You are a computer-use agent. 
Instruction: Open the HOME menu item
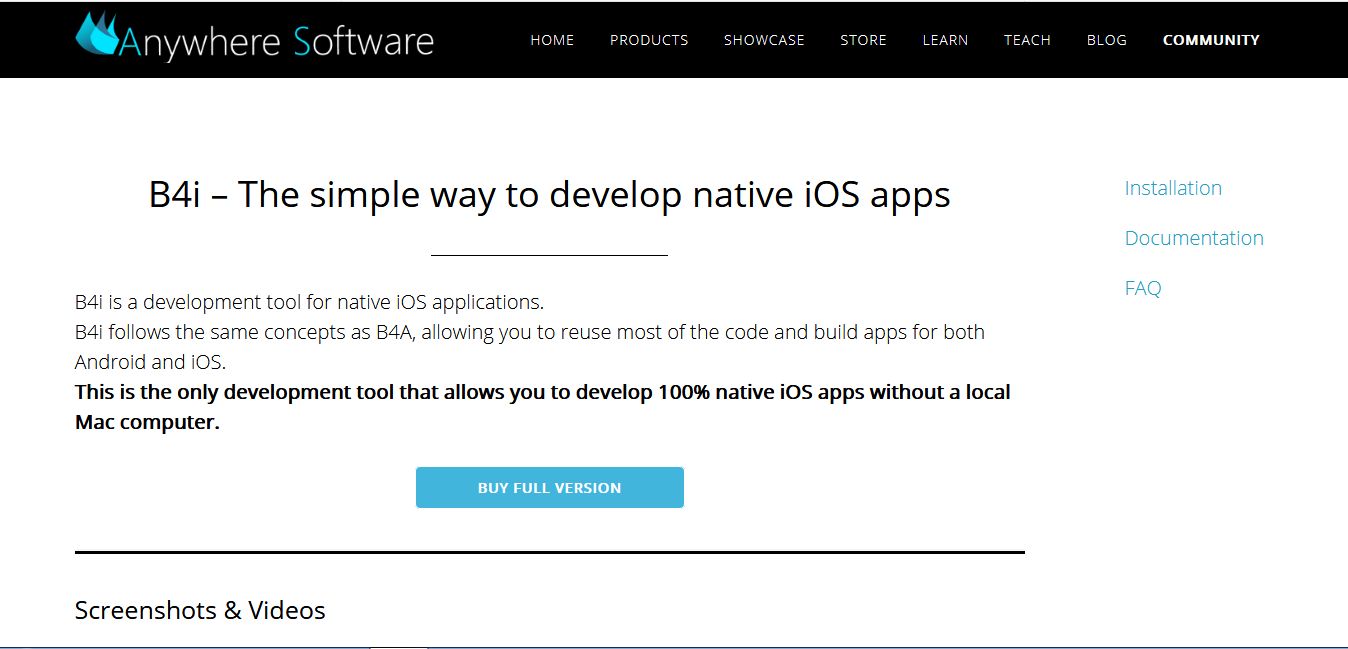click(x=552, y=40)
